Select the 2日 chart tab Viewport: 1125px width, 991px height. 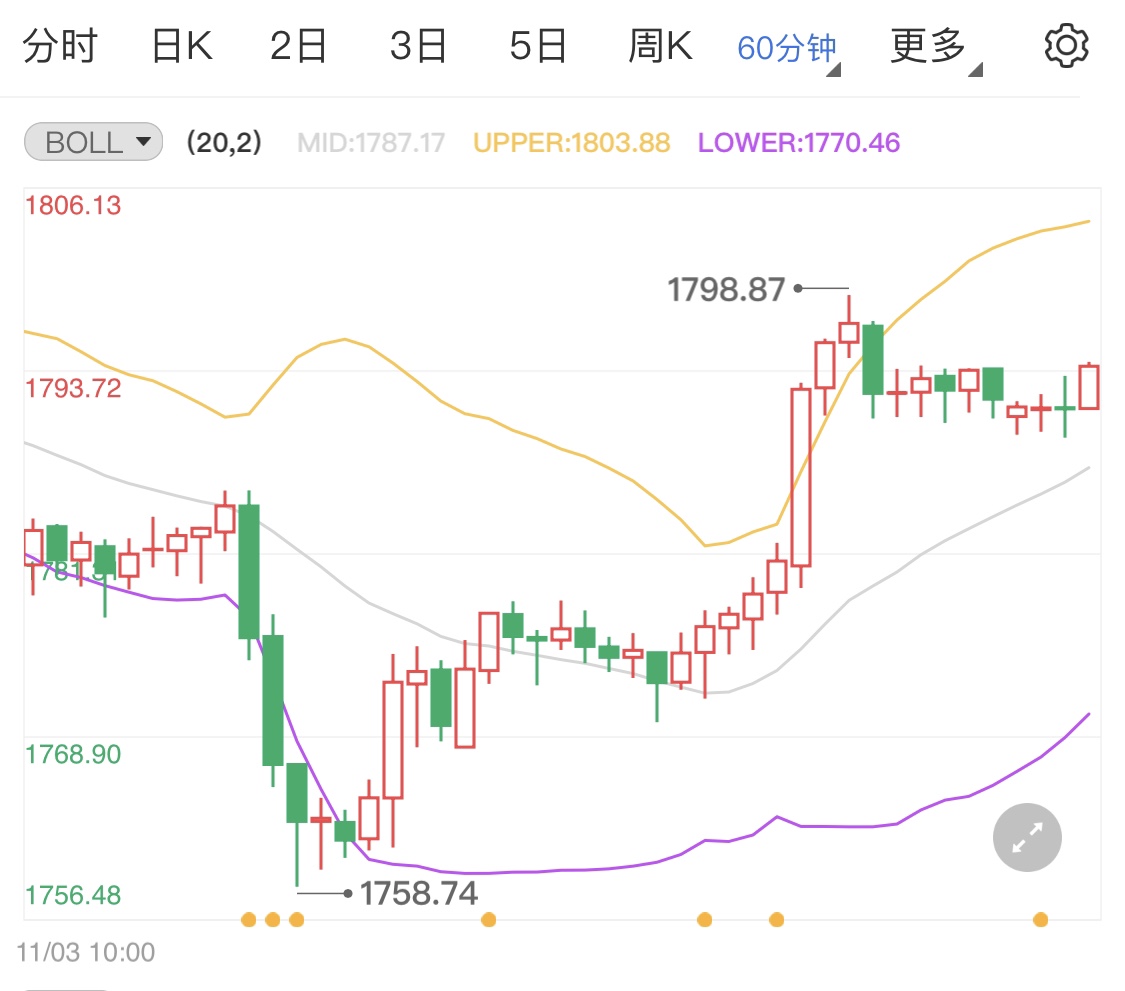click(298, 47)
